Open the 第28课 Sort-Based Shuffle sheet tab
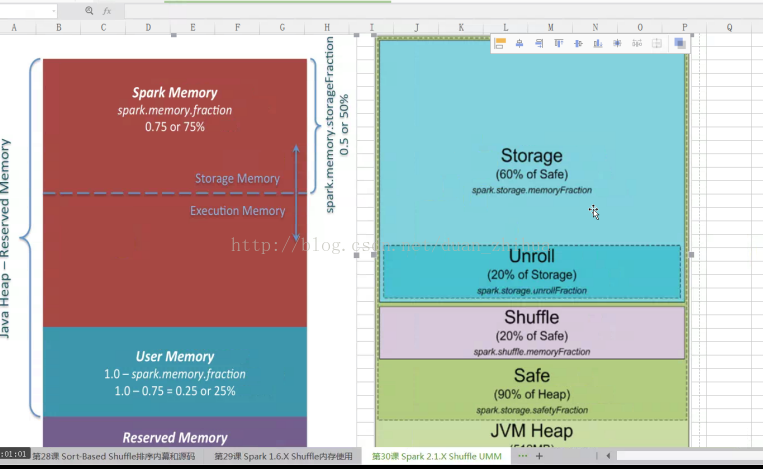The image size is (763, 469). 113,456
